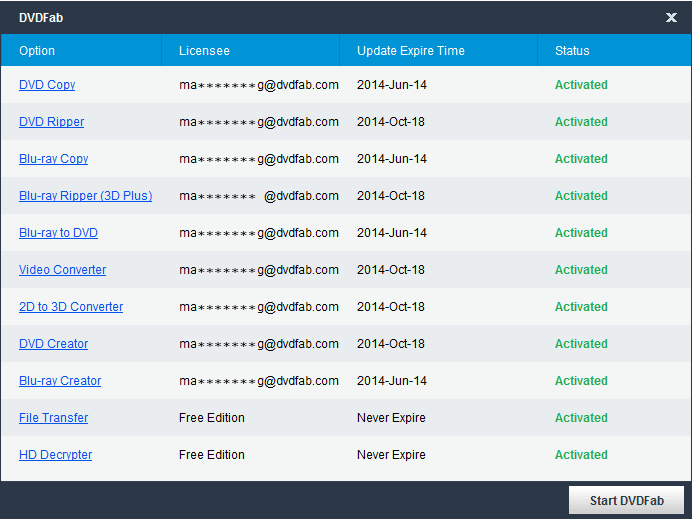Select the 2D to 3D Converter expire date
The image size is (692, 520).
[391, 307]
